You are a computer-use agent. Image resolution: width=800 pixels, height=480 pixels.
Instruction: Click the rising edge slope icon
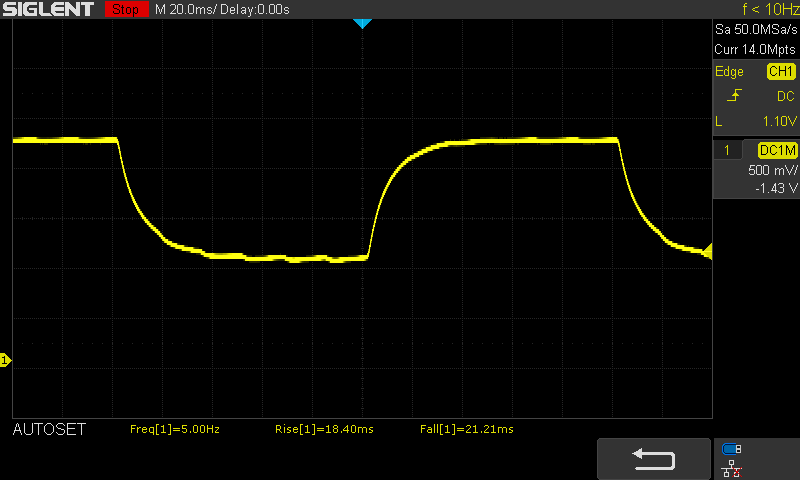734,95
